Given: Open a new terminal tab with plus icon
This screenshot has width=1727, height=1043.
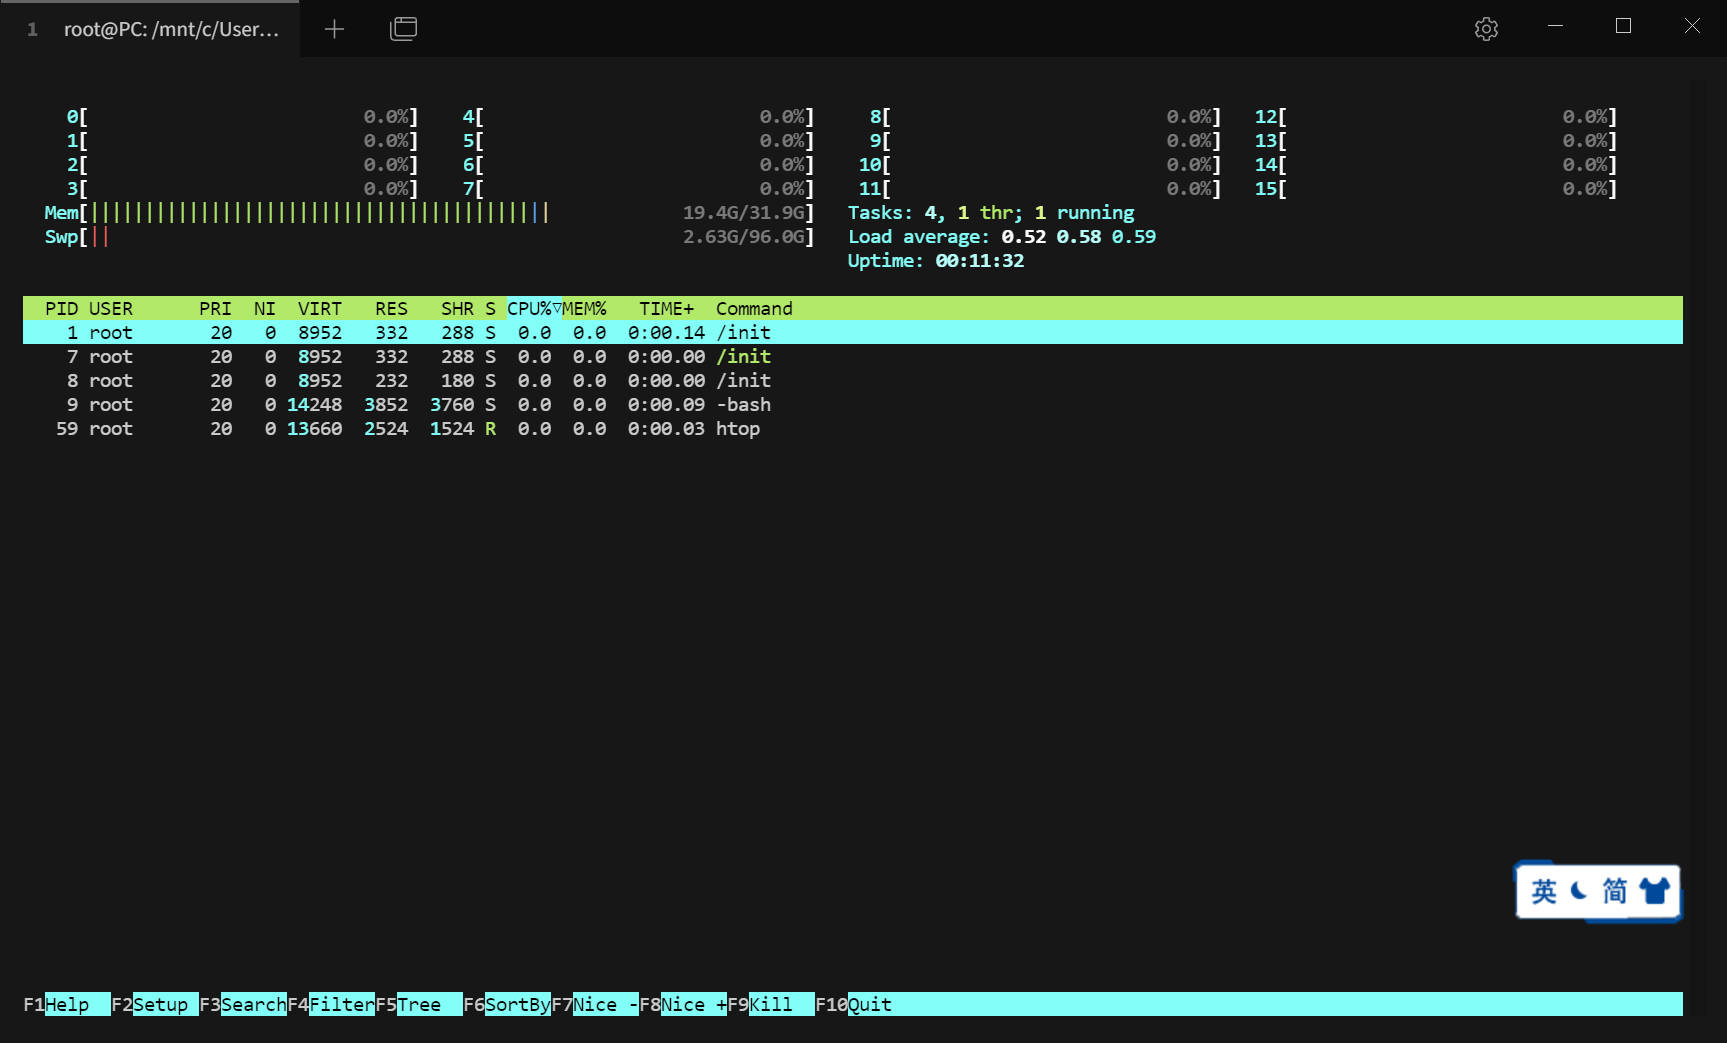Looking at the screenshot, I should pos(334,29).
